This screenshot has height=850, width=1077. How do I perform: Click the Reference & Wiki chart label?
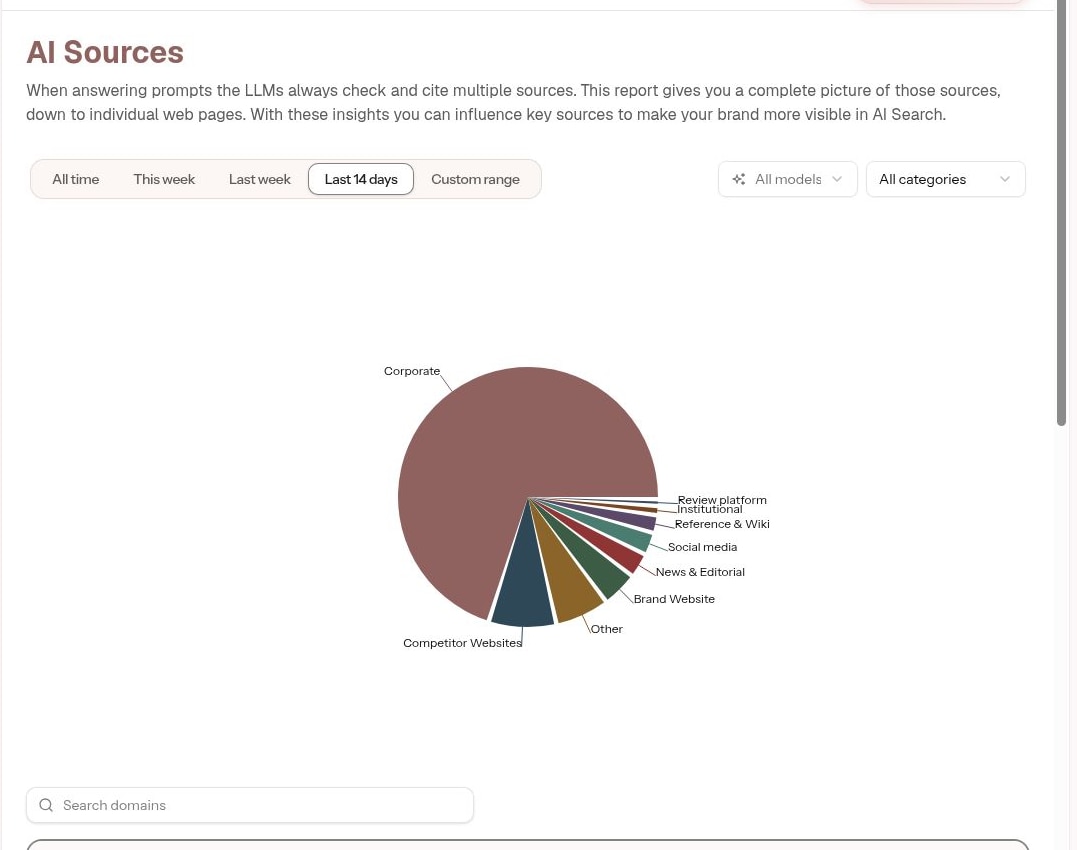pos(722,524)
